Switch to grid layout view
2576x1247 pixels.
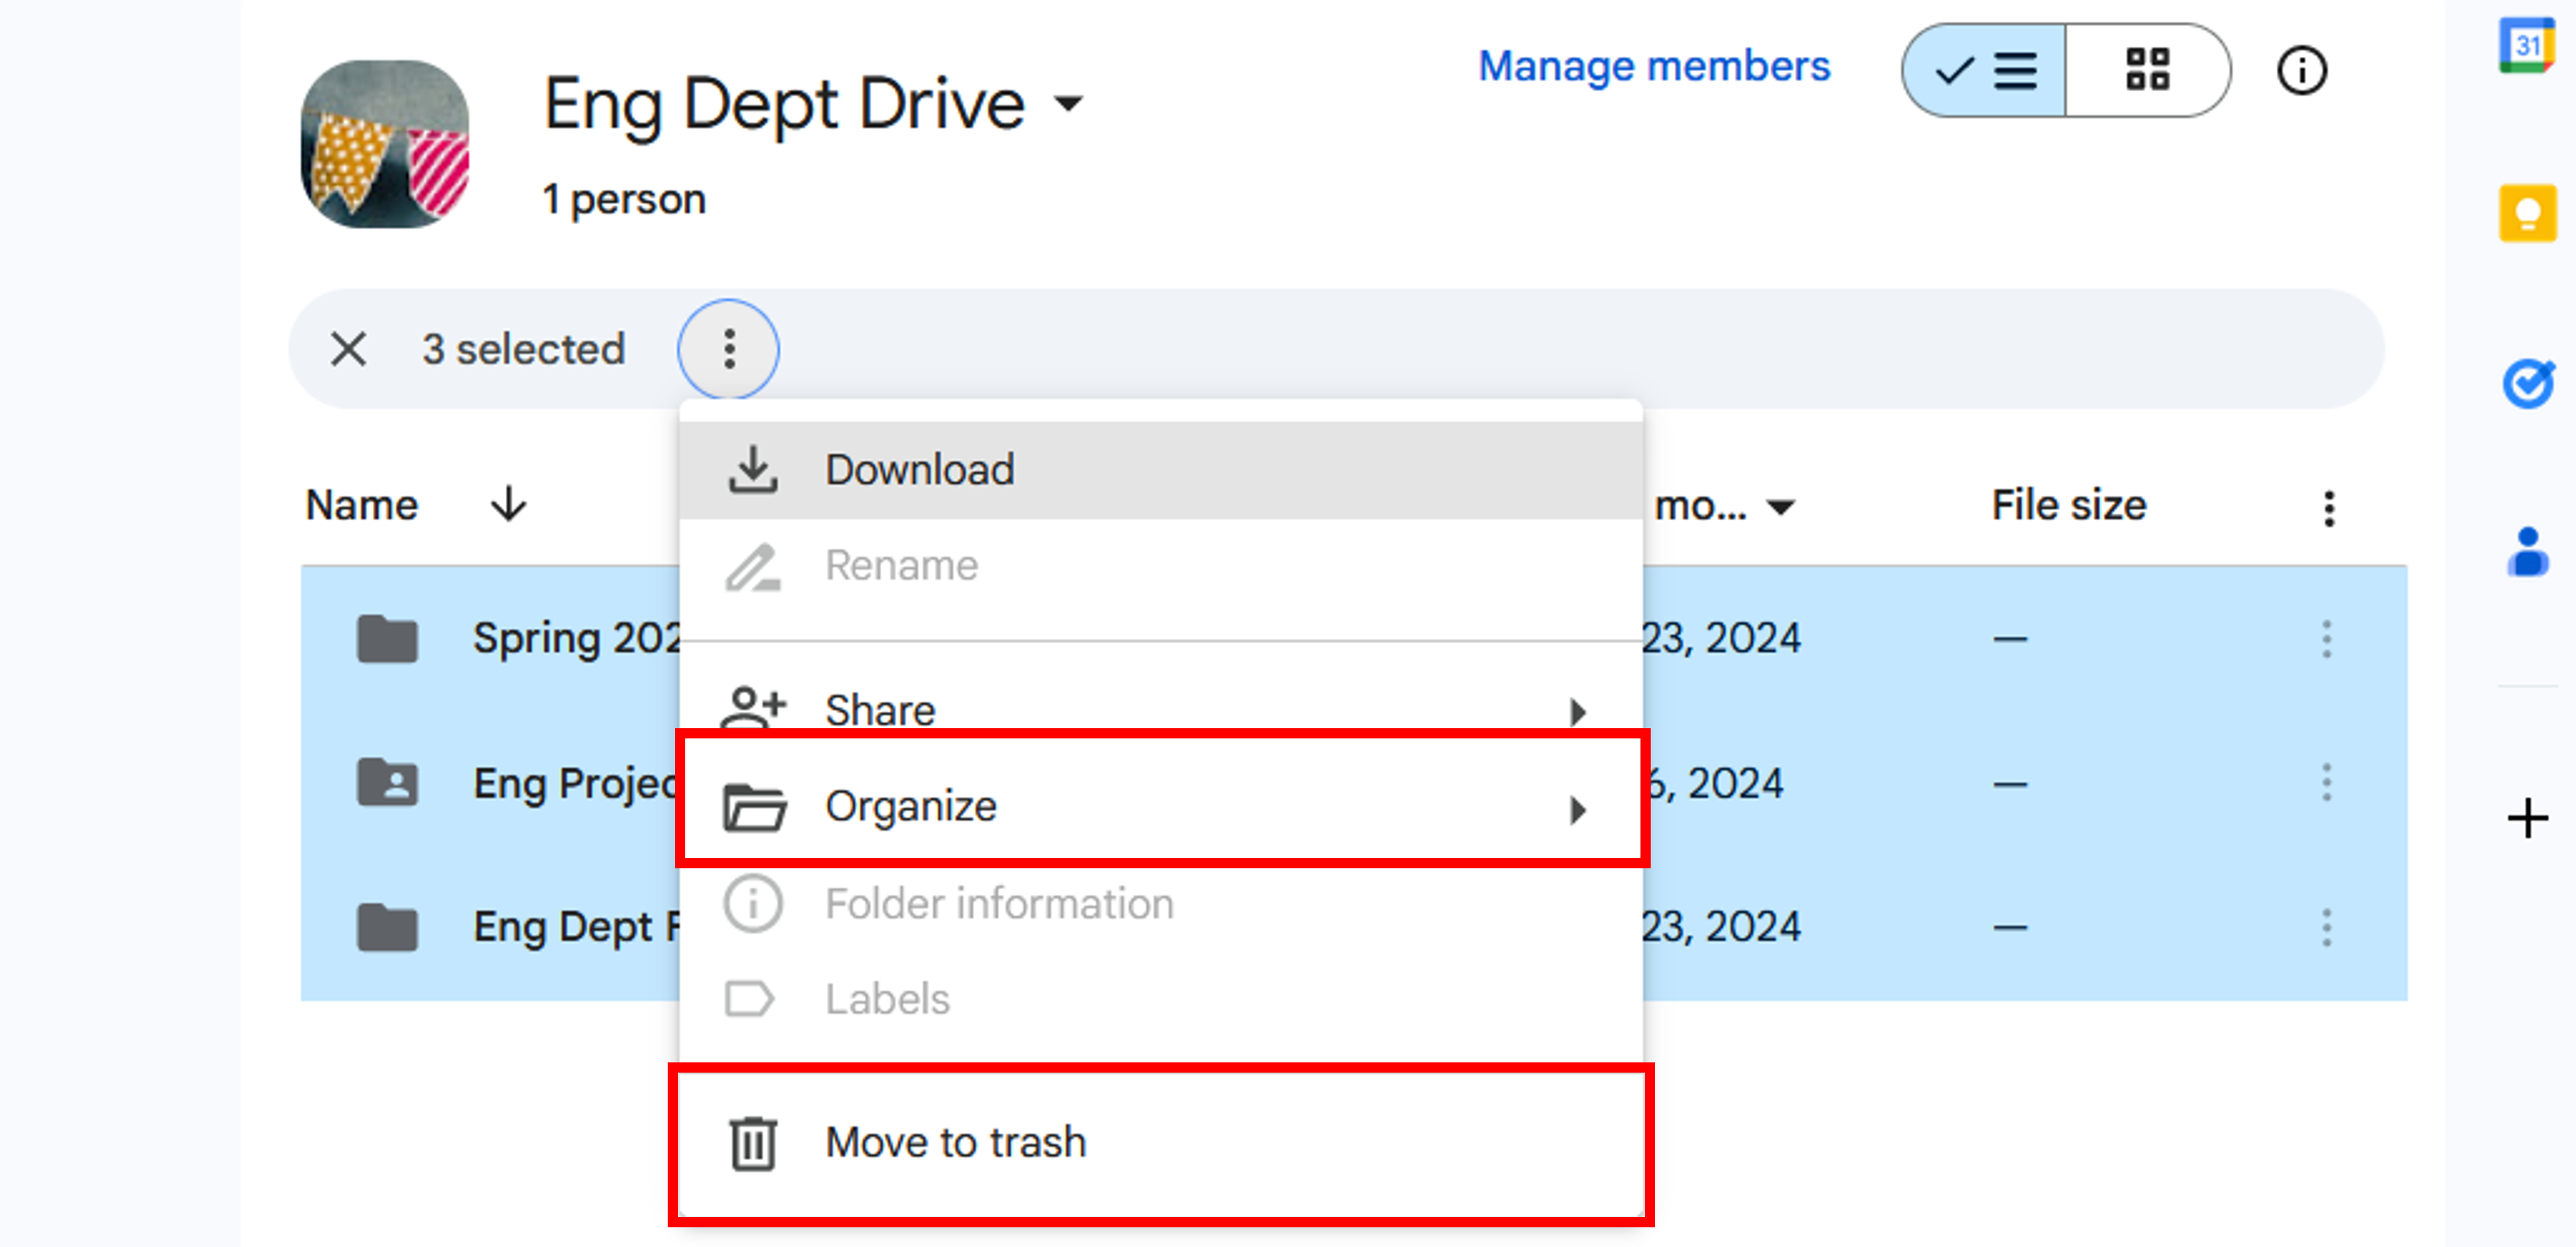pos(2146,71)
